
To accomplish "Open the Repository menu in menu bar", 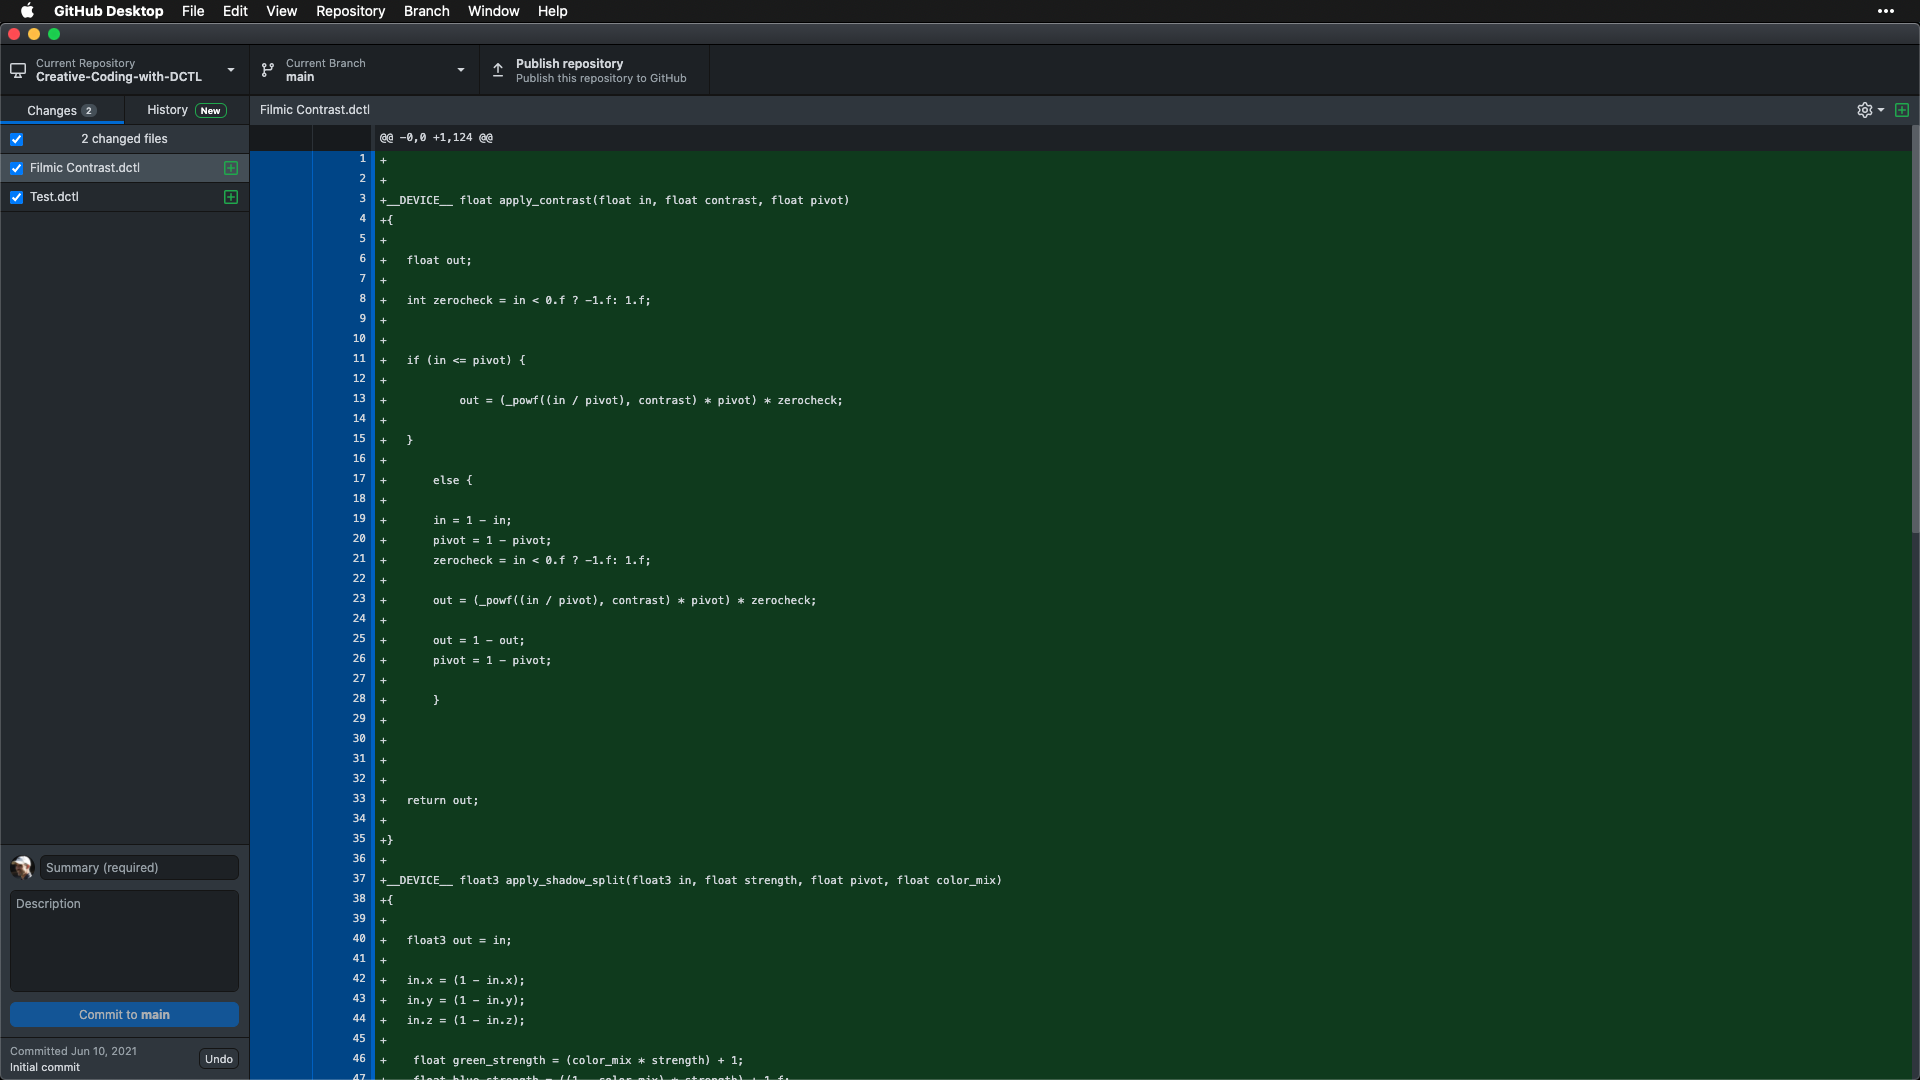I will pos(350,11).
